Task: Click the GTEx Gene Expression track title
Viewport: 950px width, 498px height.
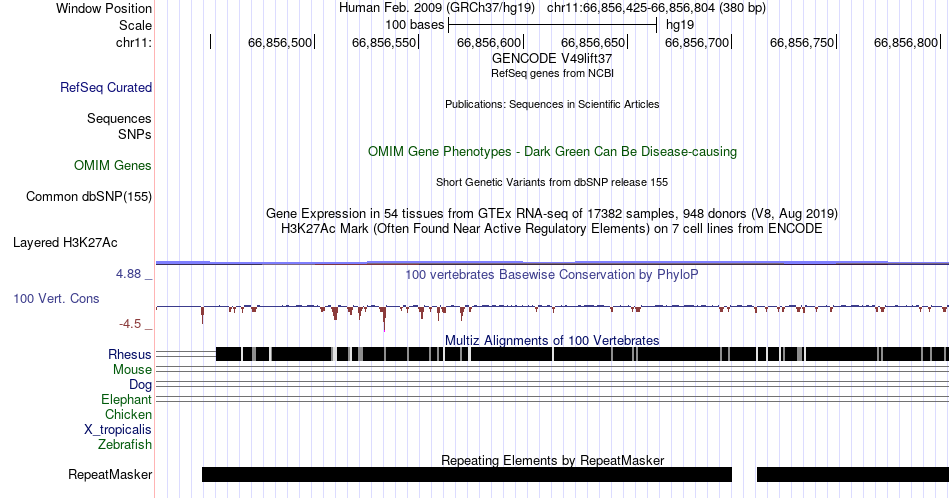Action: click(x=552, y=213)
